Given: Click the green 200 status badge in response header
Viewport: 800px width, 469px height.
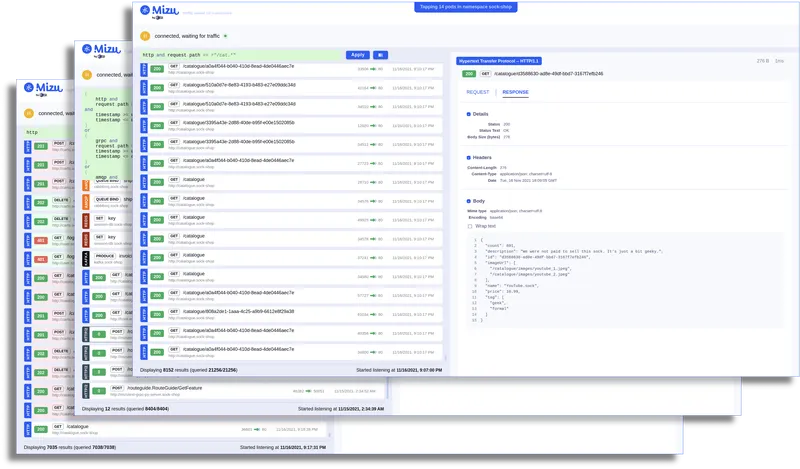Looking at the screenshot, I should [x=468, y=74].
